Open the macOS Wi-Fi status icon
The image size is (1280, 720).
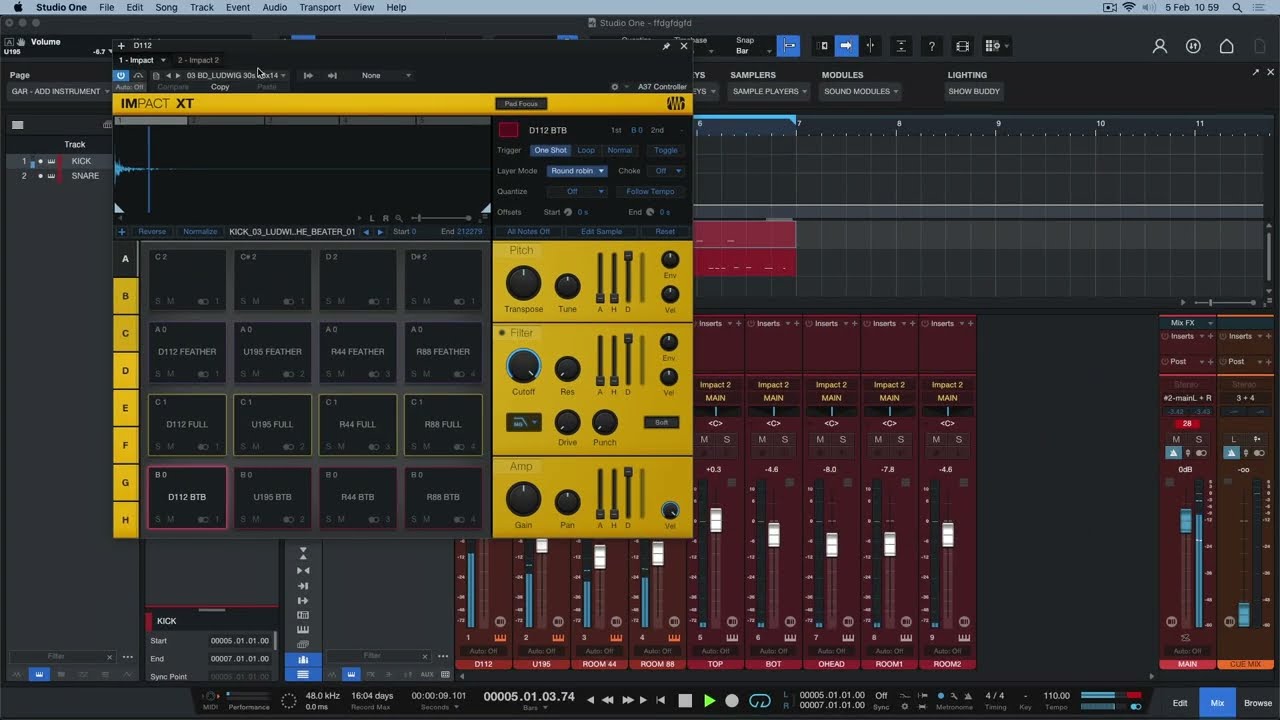tap(1129, 7)
